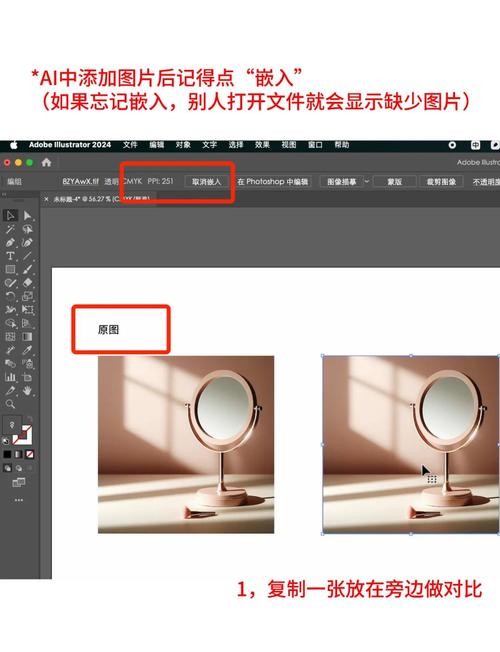This screenshot has height=652, width=500.
Task: Set paint to None swatch
Action: tap(30, 454)
